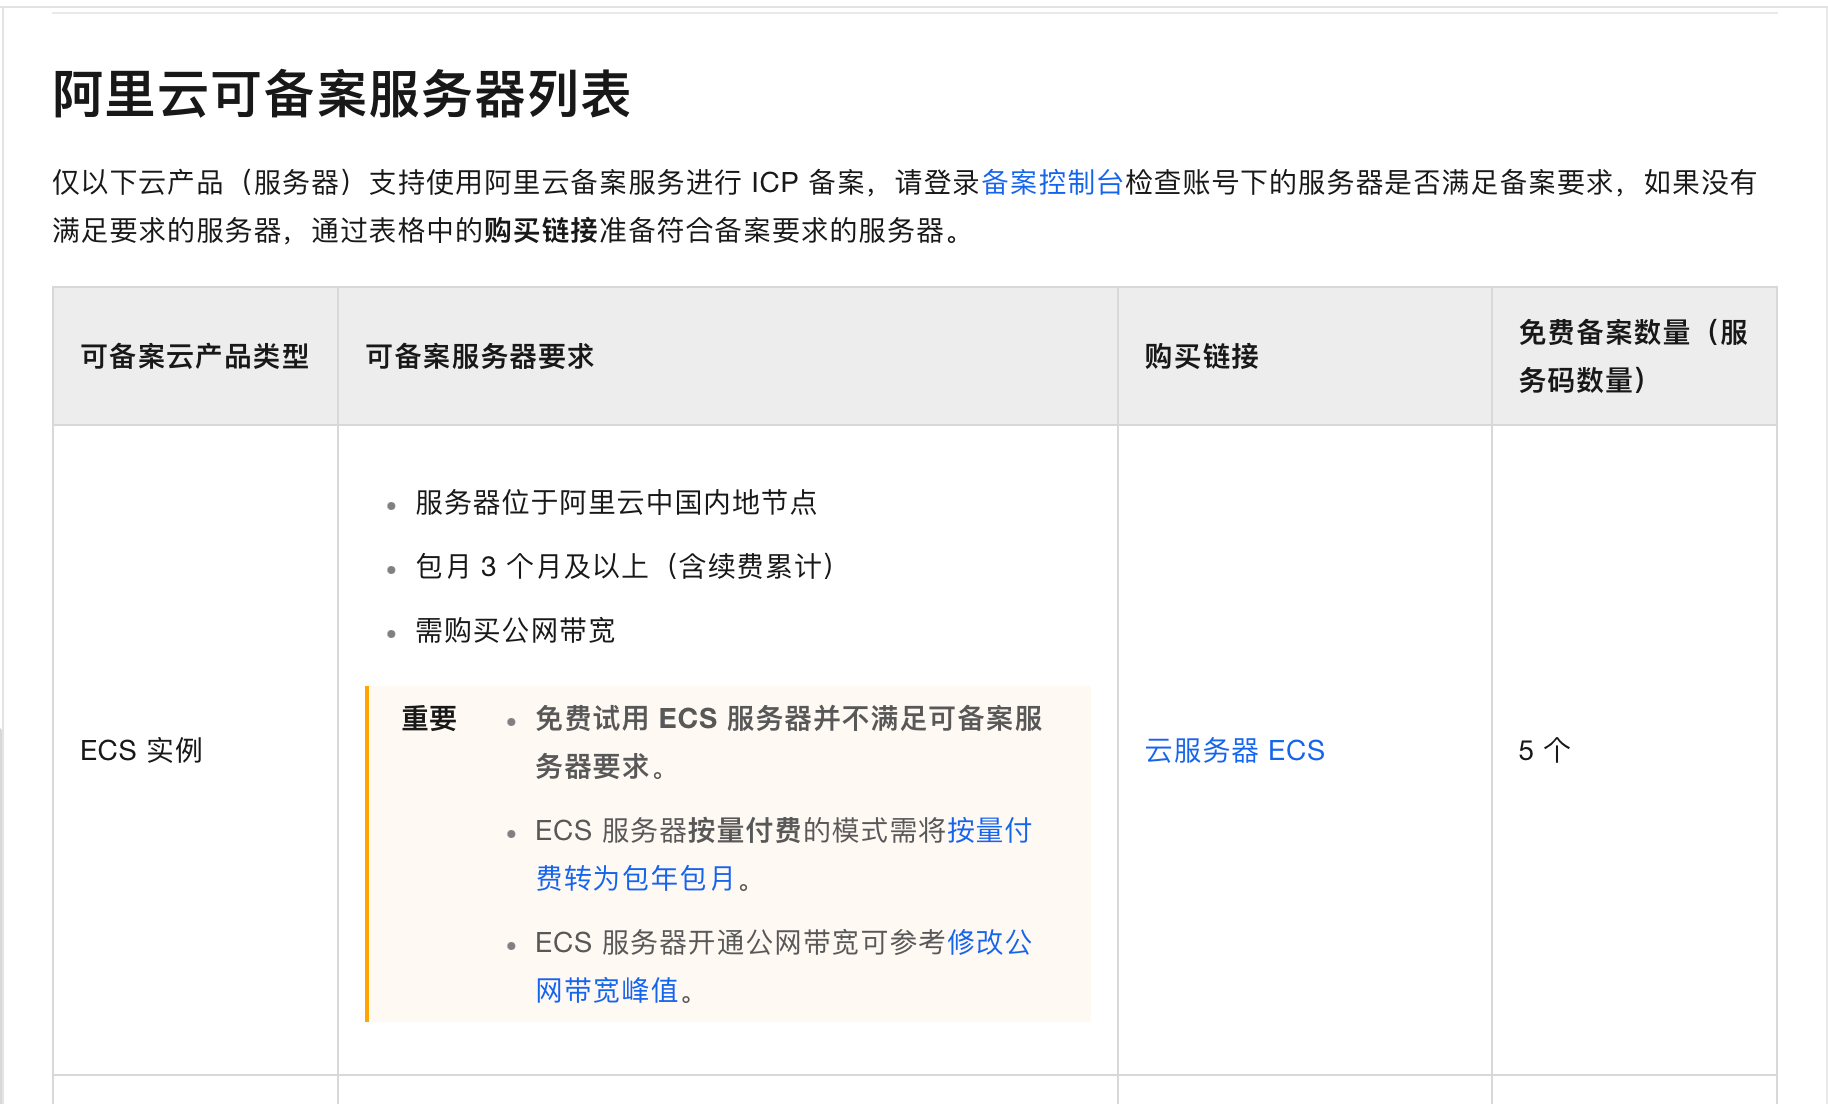
Task: Follow the 按量付费转为包年包月 link
Action: 783,854
